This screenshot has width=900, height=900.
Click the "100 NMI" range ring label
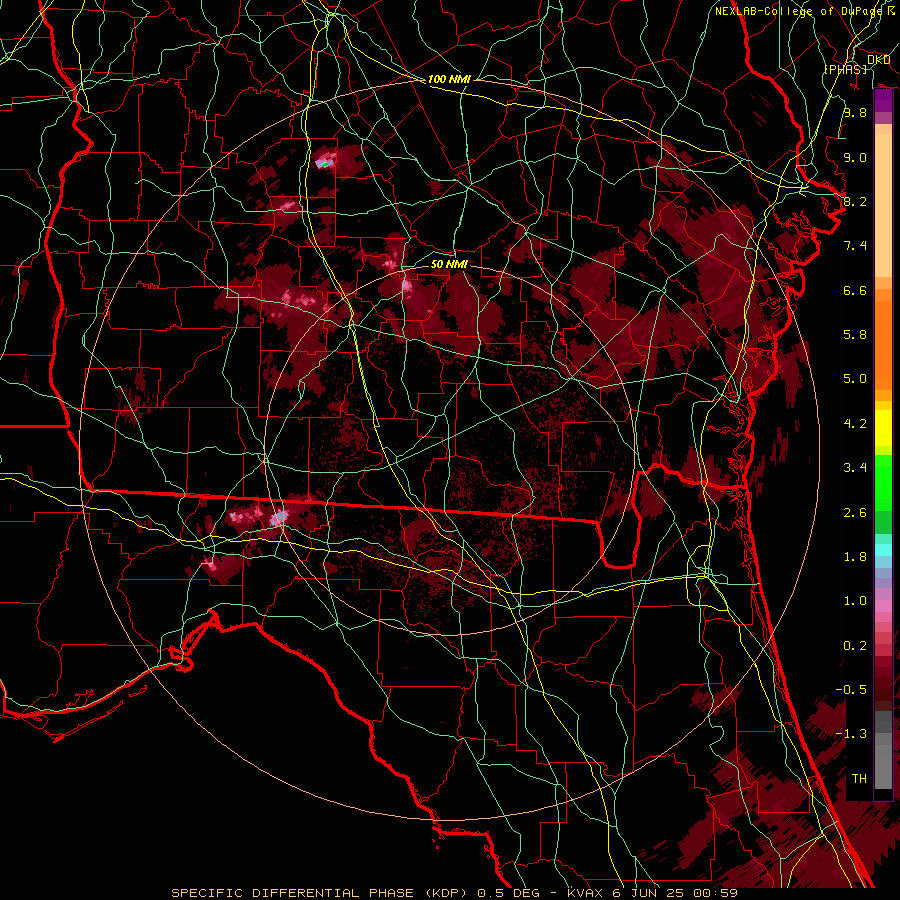449,79
